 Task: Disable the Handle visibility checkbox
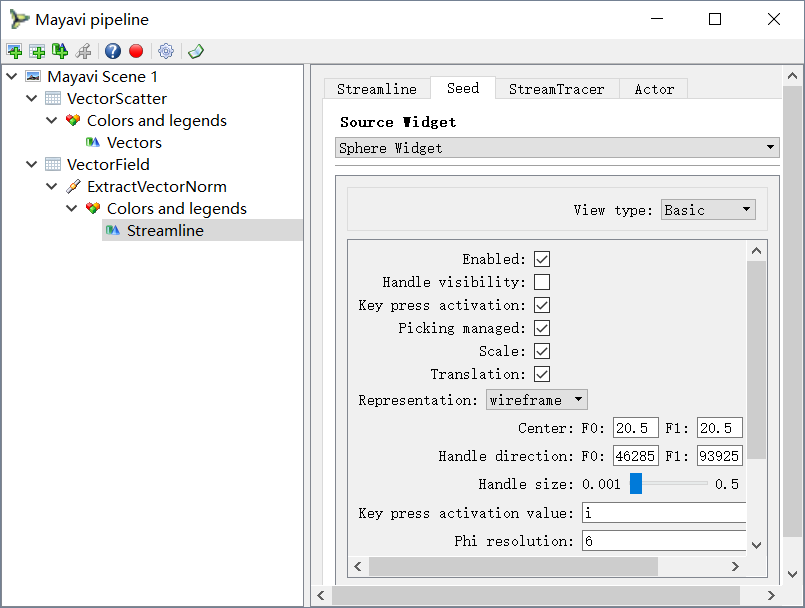coord(541,281)
